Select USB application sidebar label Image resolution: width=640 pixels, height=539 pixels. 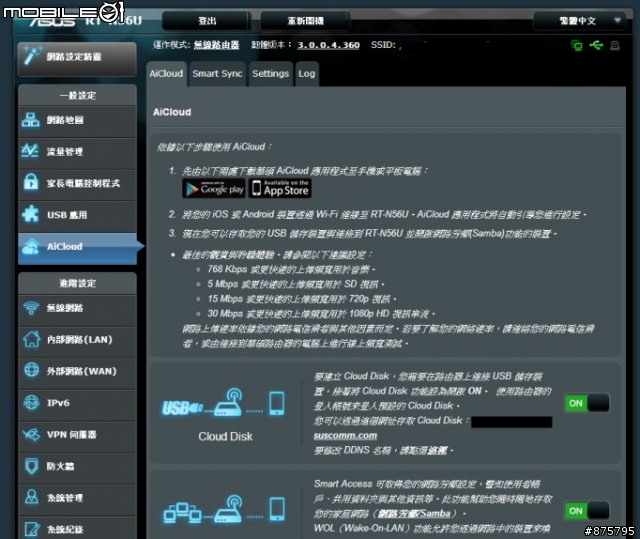pyautogui.click(x=67, y=215)
